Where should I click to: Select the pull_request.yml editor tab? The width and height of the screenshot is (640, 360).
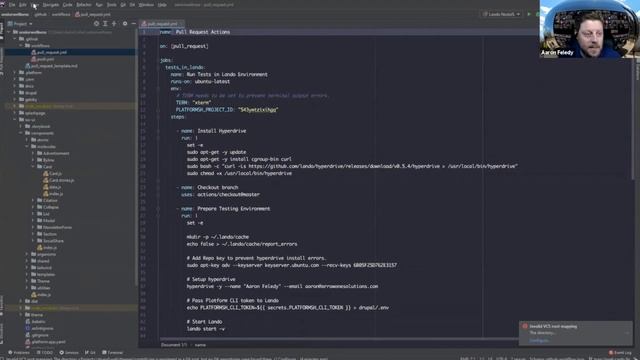[x=161, y=24]
